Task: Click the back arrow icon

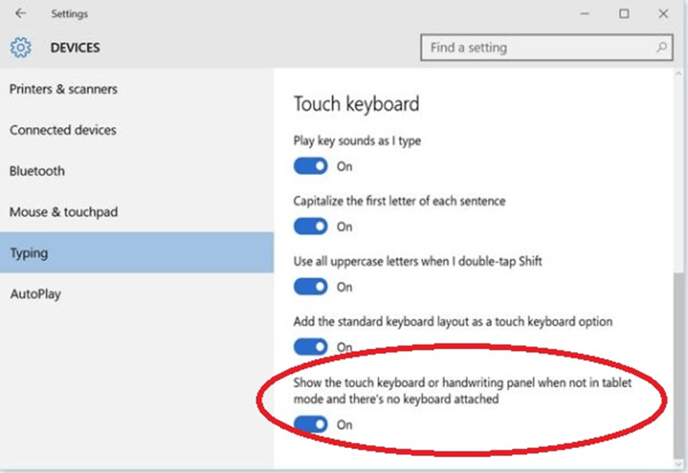Action: [x=20, y=14]
